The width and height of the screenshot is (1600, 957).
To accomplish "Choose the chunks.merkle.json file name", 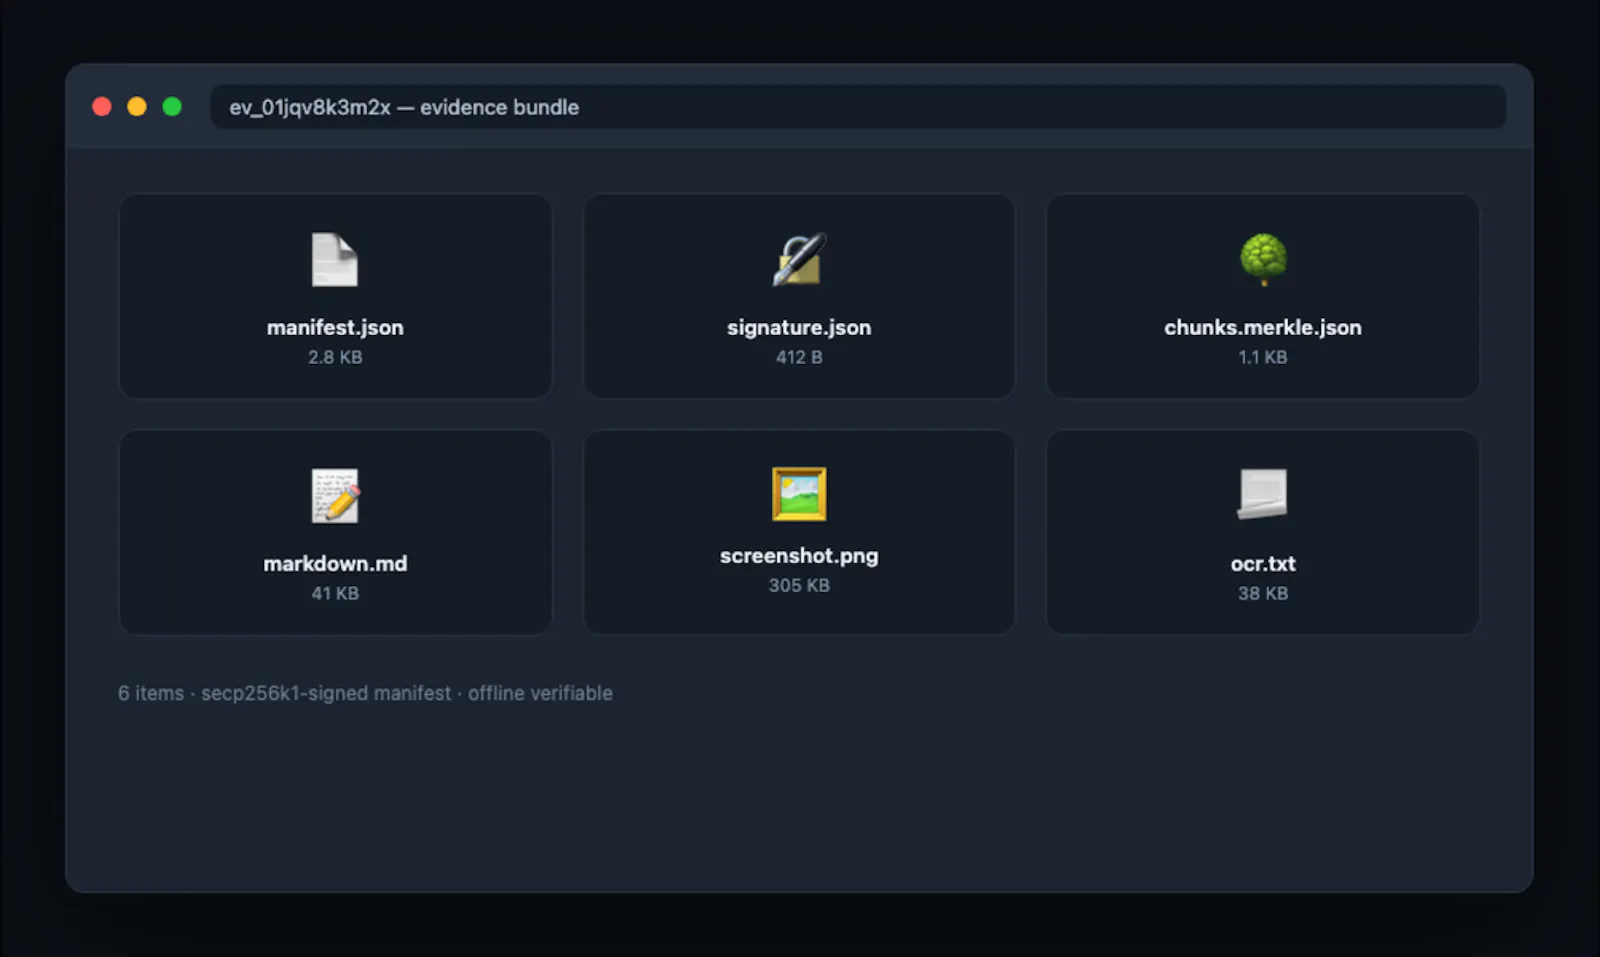I will click(x=1263, y=327).
